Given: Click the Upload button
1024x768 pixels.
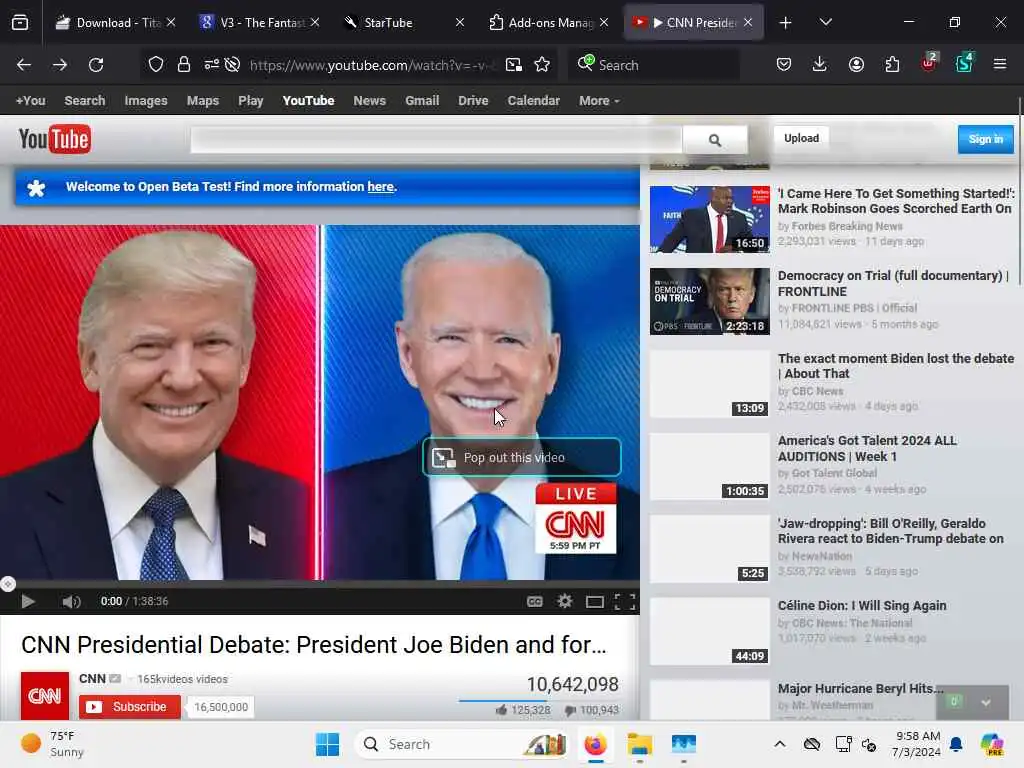Looking at the screenshot, I should (801, 138).
